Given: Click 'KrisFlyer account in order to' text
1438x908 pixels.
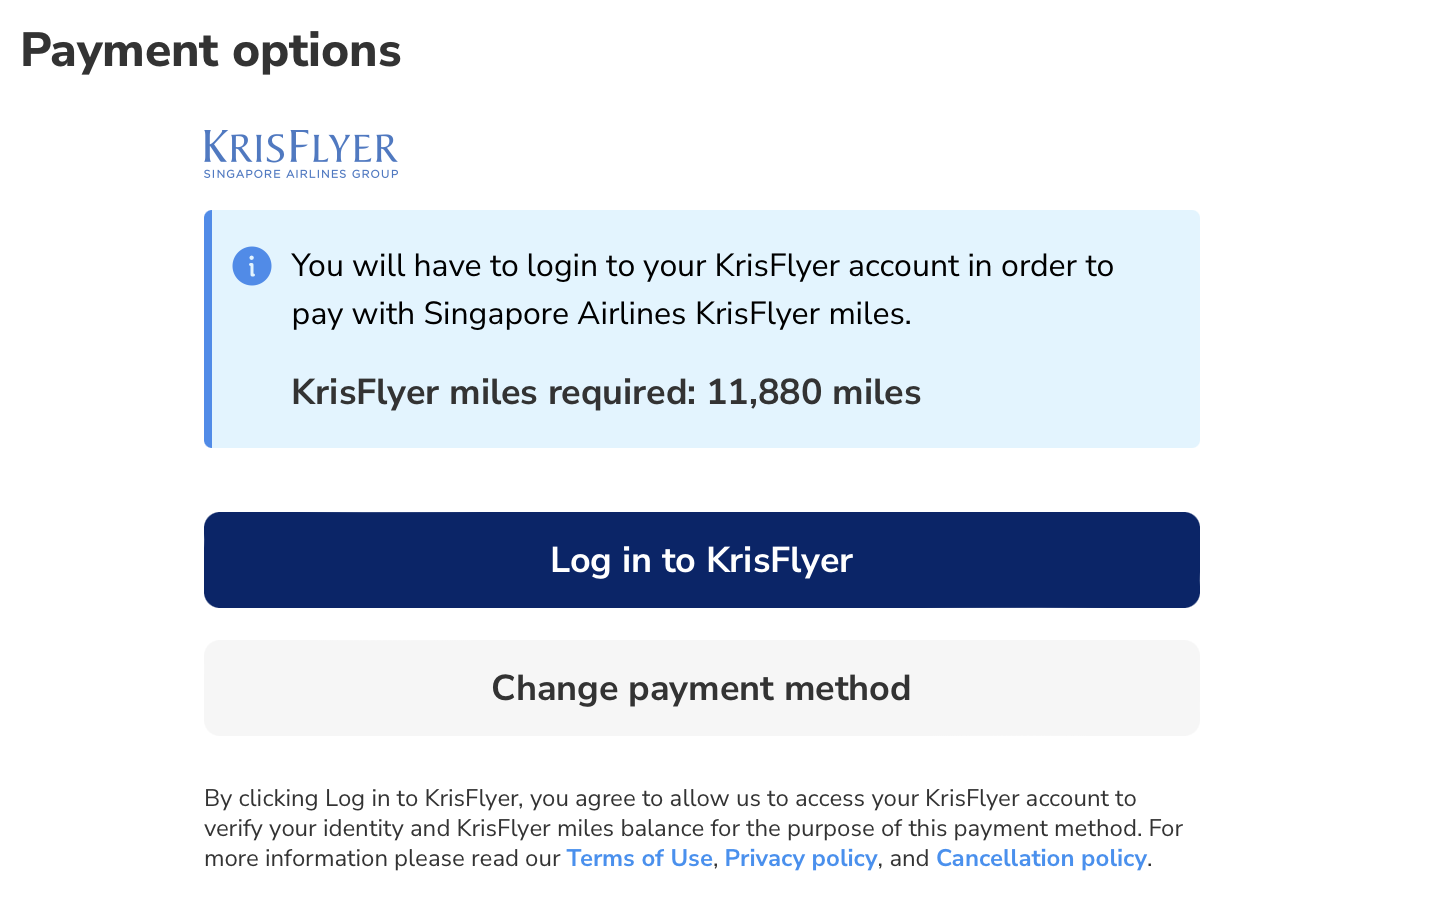Looking at the screenshot, I should pos(914,266).
